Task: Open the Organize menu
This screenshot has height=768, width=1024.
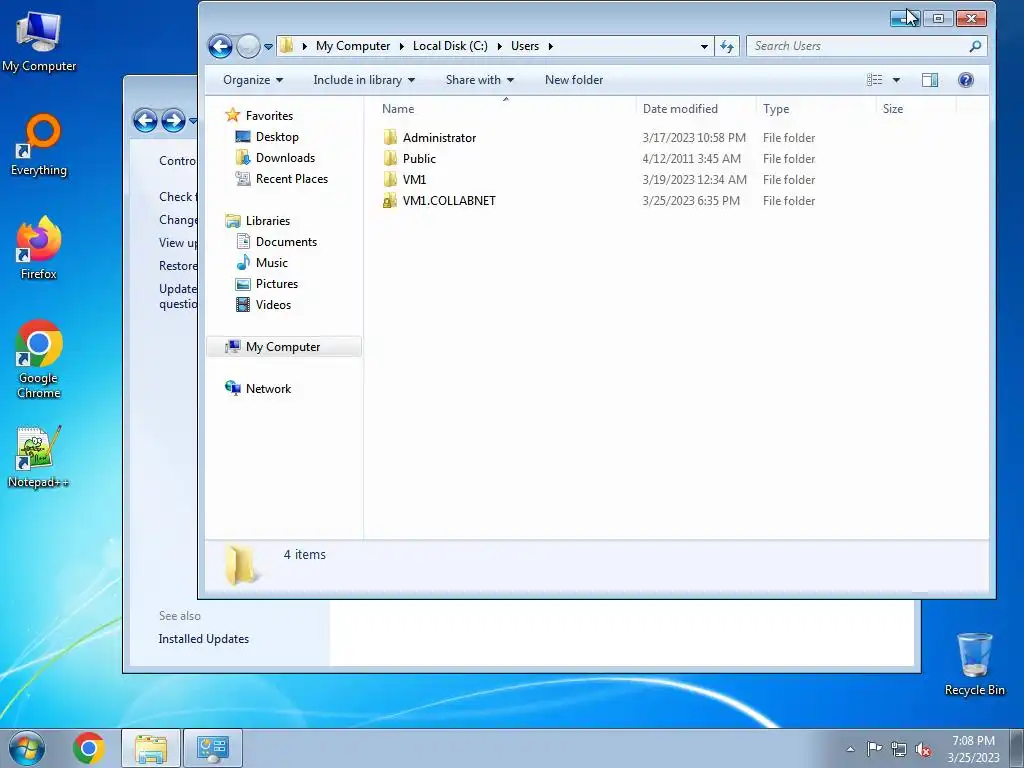Action: (253, 80)
